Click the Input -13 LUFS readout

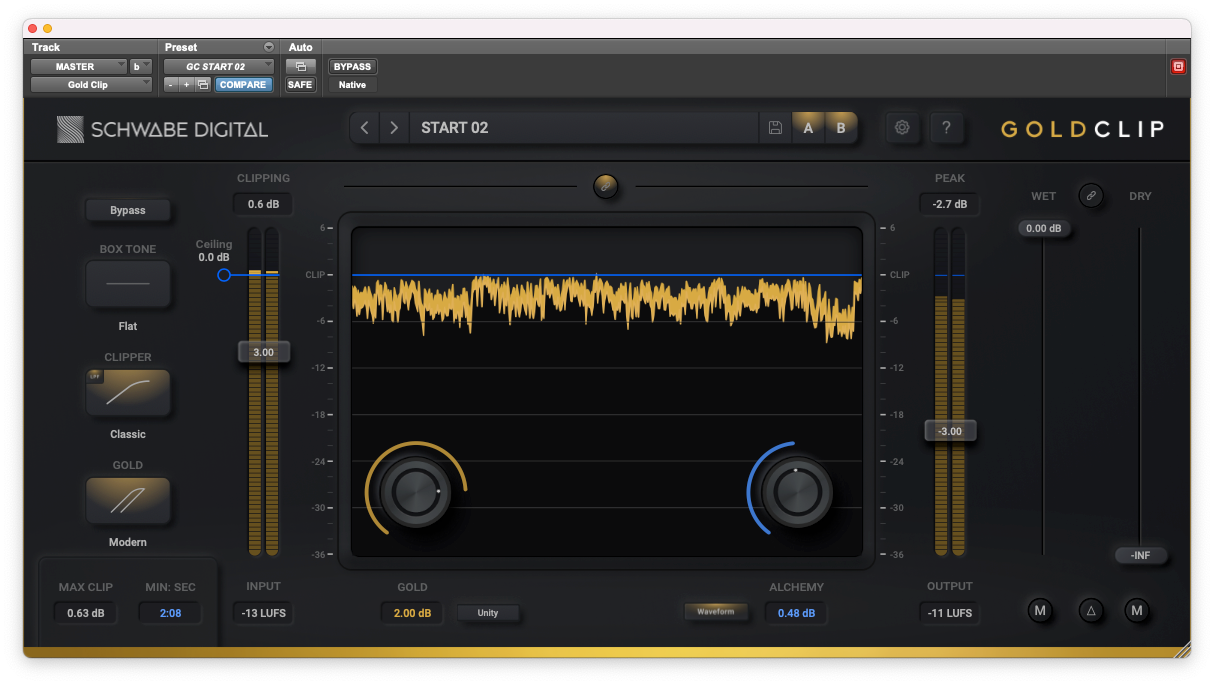263,613
